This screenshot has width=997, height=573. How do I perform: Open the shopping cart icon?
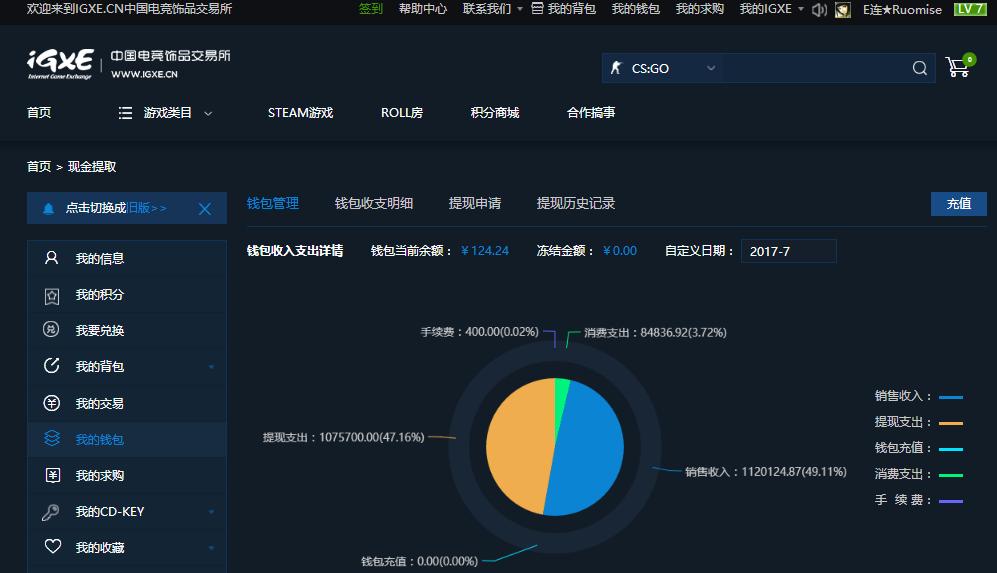click(x=958, y=67)
